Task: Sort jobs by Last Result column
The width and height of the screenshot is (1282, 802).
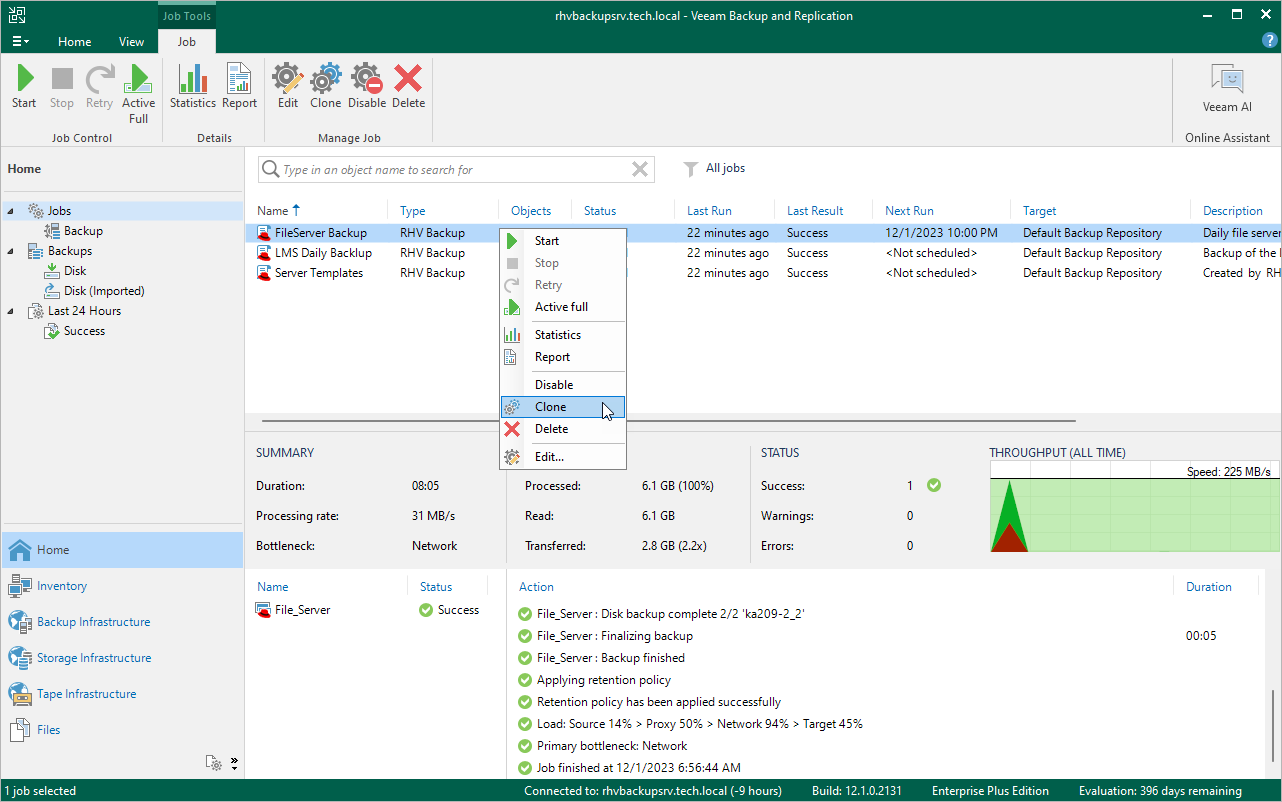Action: tap(815, 211)
